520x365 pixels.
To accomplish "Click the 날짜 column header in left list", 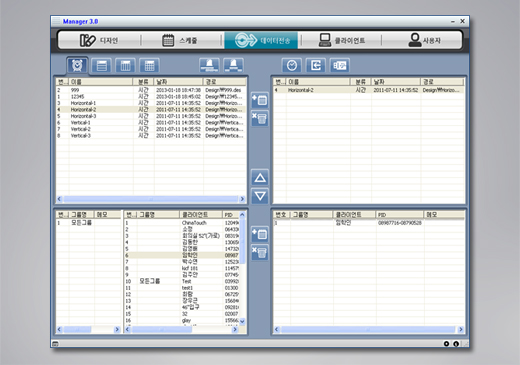I will [178, 82].
